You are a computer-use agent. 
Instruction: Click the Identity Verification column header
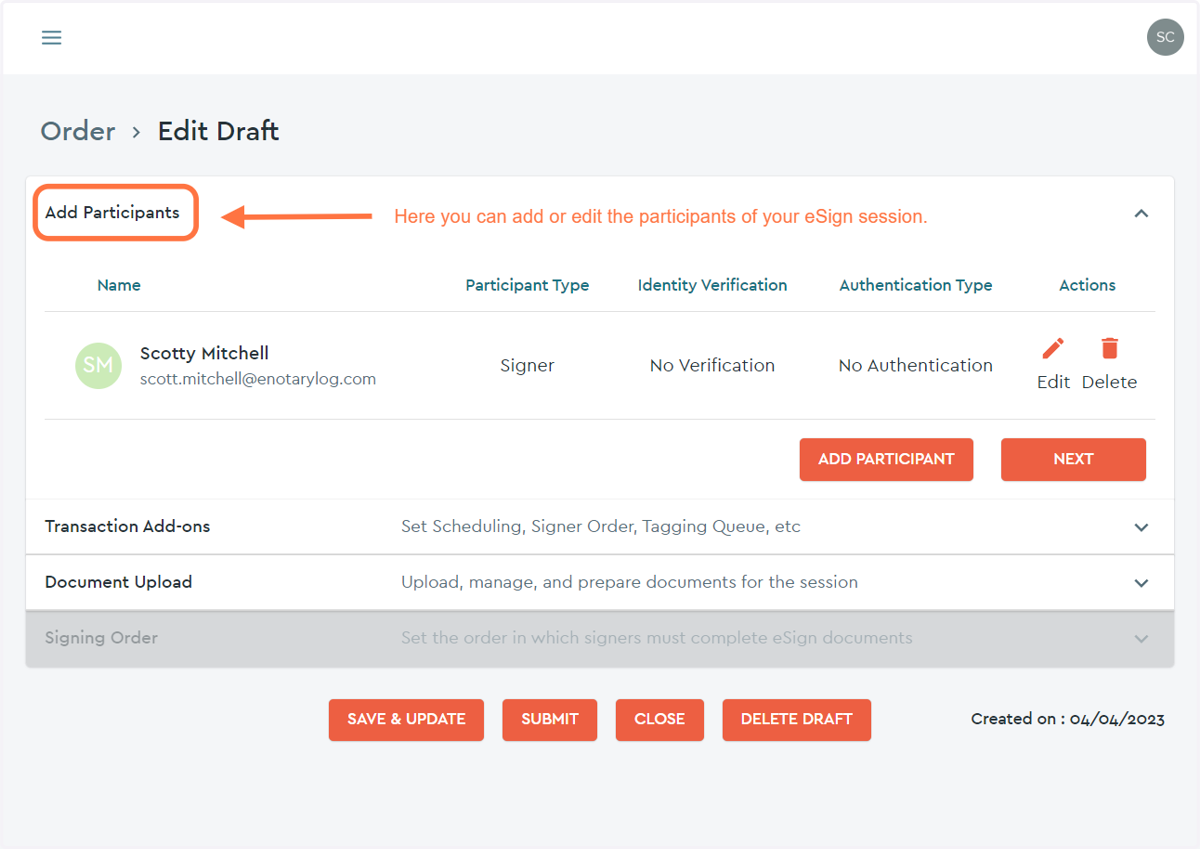[x=712, y=285]
